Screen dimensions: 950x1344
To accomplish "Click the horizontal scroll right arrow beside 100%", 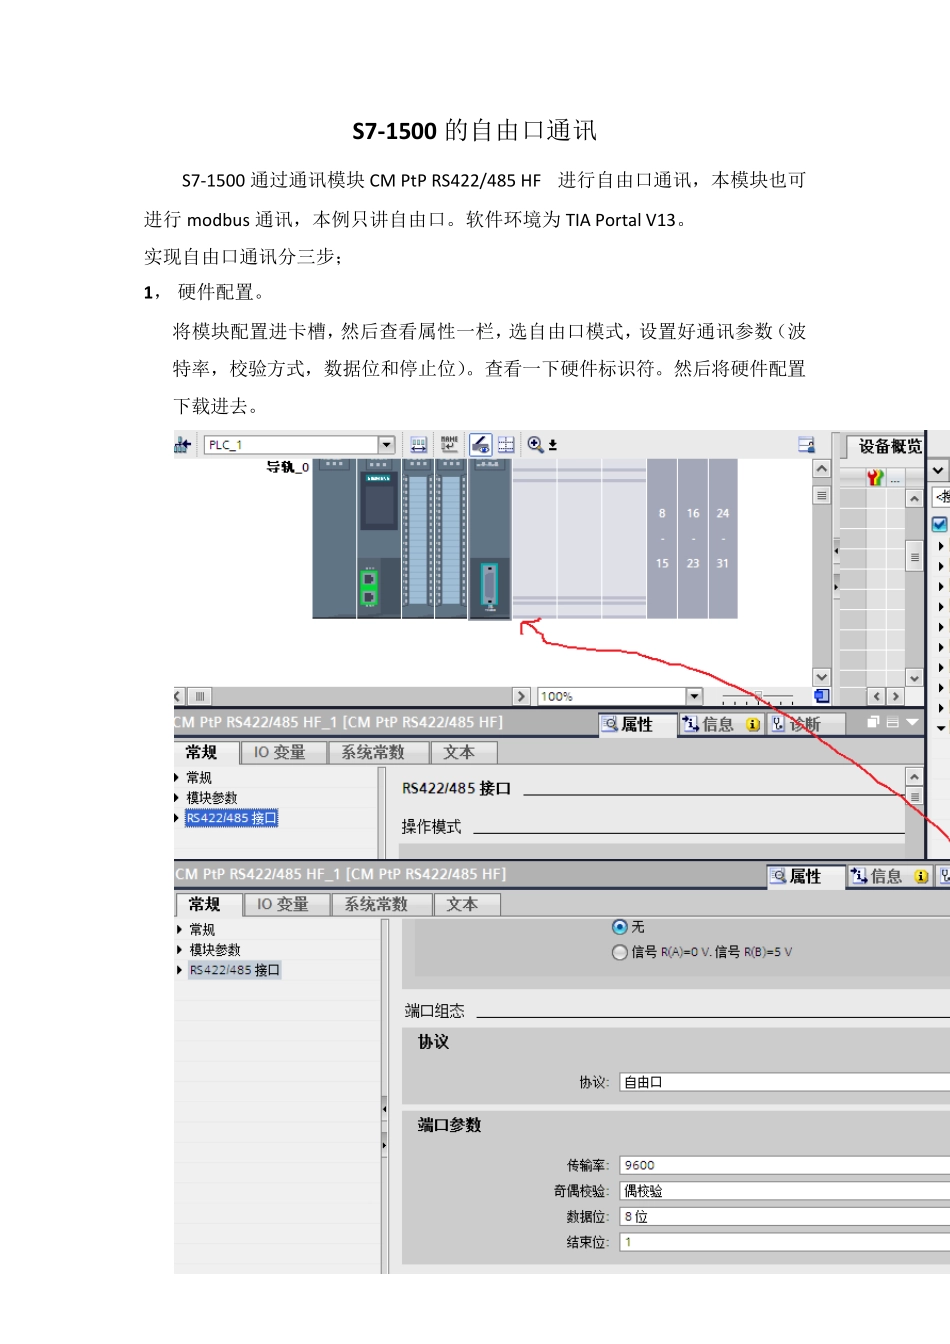I will 521,696.
